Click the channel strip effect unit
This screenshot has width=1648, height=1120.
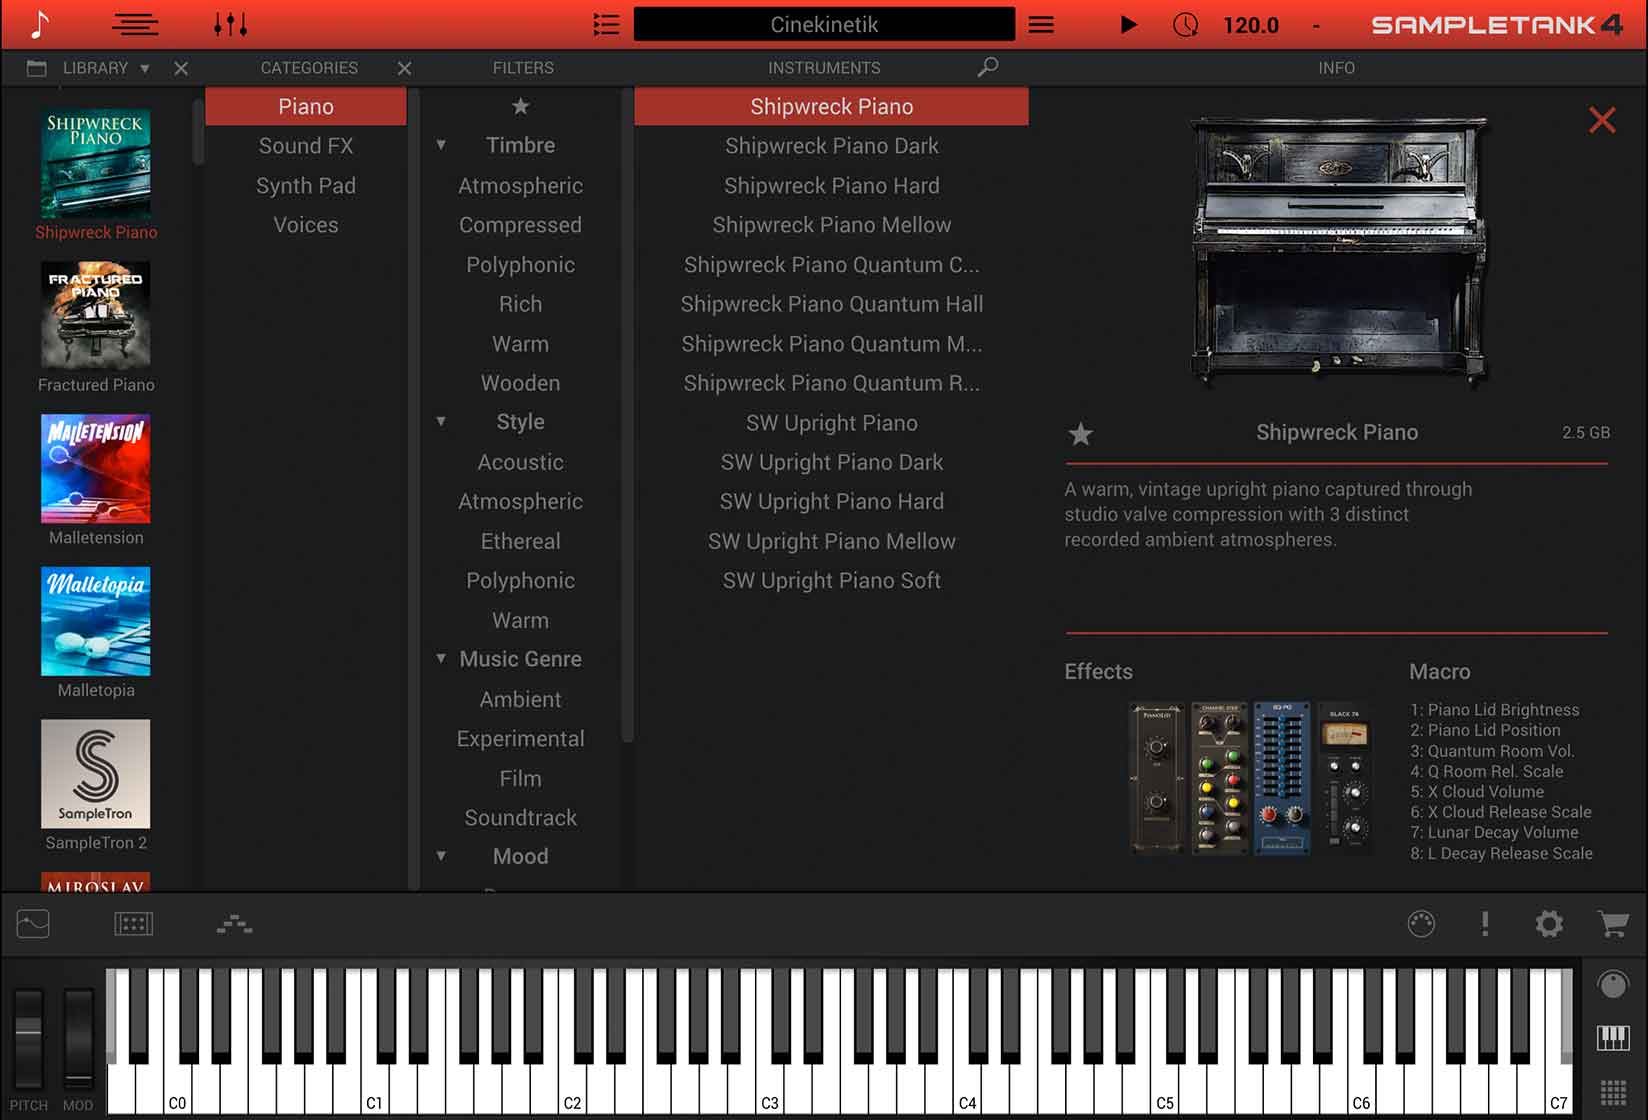[1219, 779]
